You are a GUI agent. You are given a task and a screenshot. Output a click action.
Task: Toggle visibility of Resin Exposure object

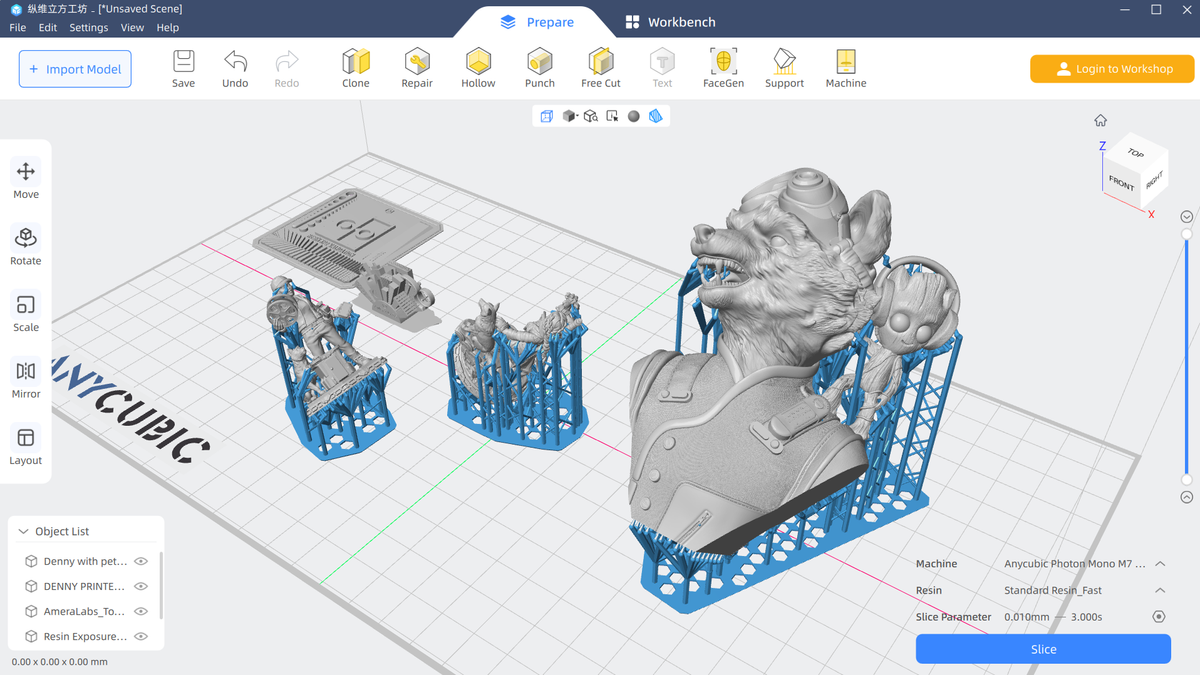(x=141, y=636)
